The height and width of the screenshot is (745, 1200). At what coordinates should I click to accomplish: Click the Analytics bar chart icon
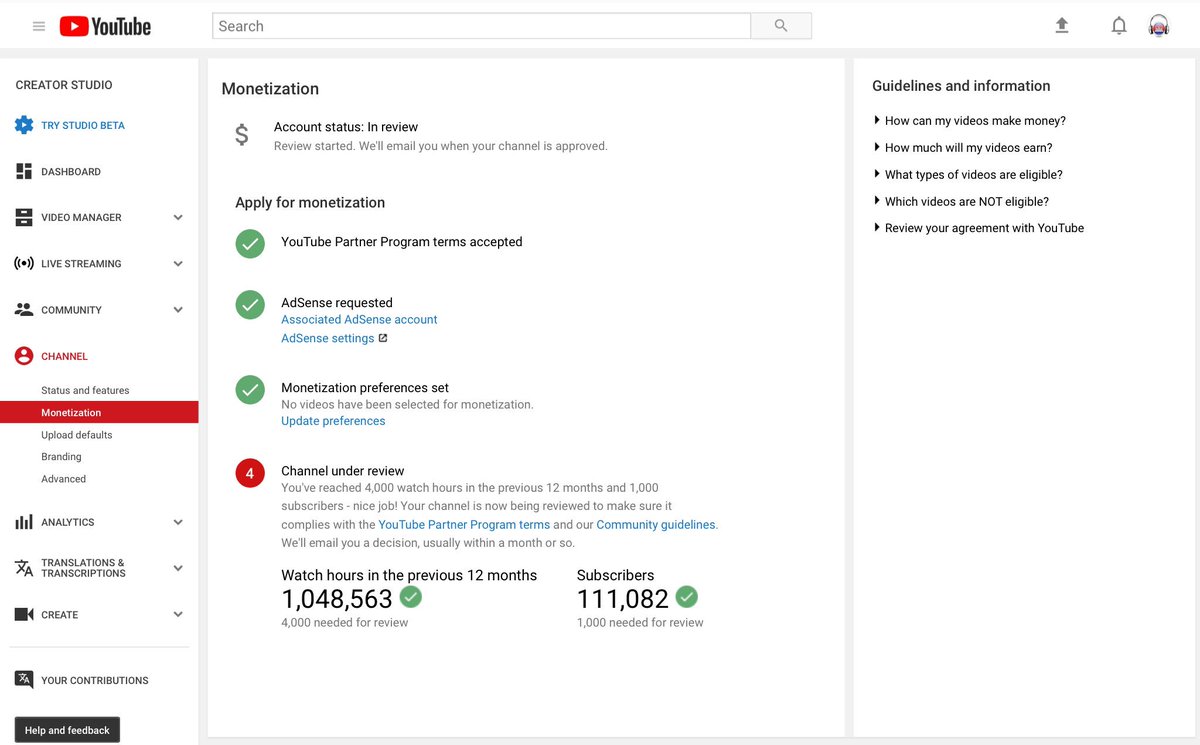[x=24, y=522]
